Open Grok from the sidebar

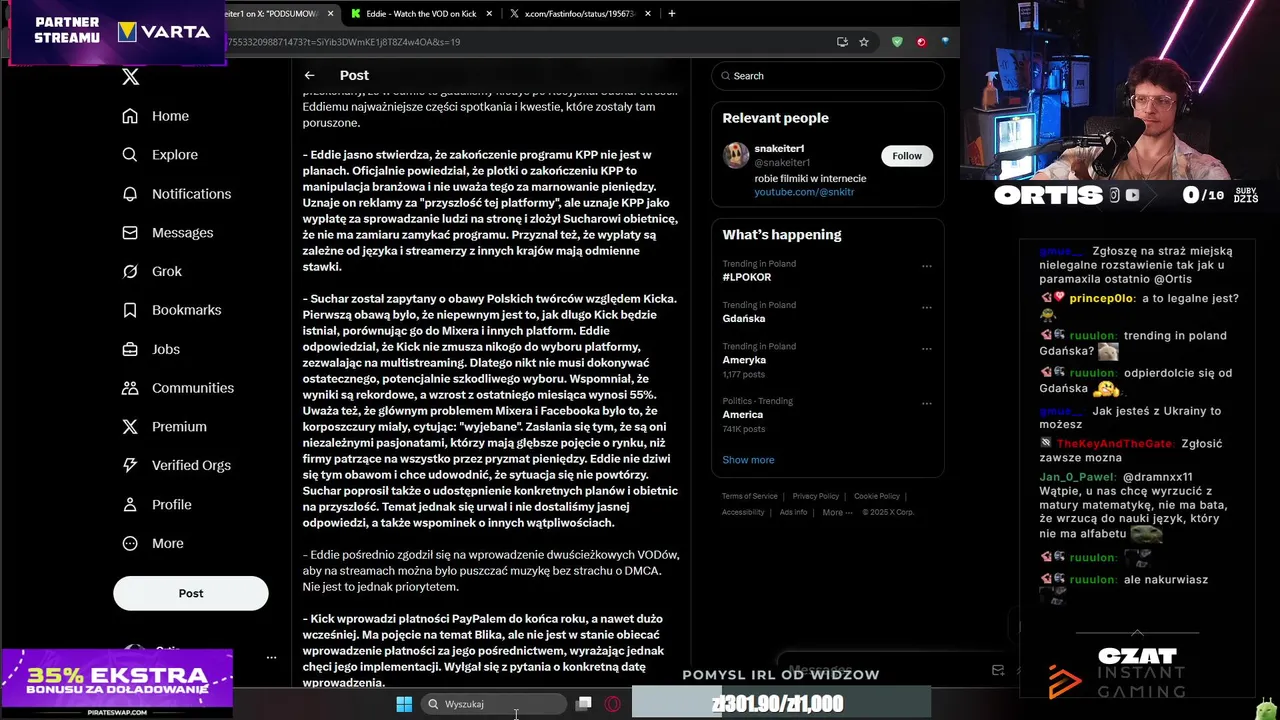pyautogui.click(x=152, y=271)
